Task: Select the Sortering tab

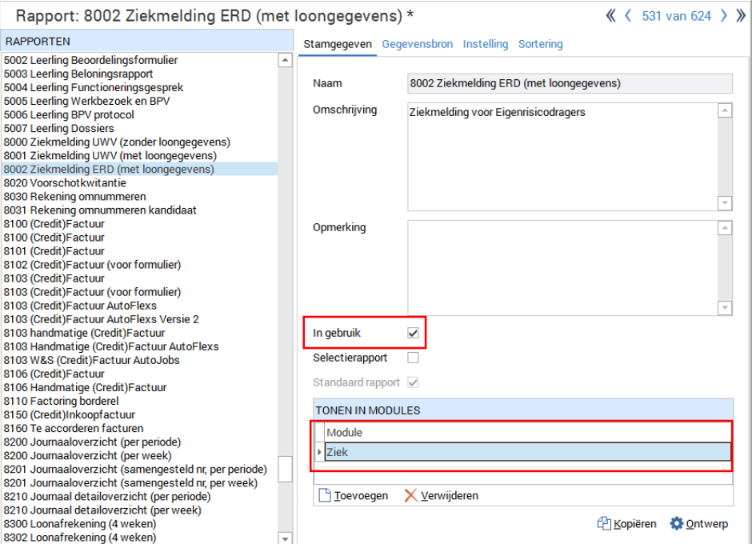Action: pyautogui.click(x=540, y=44)
